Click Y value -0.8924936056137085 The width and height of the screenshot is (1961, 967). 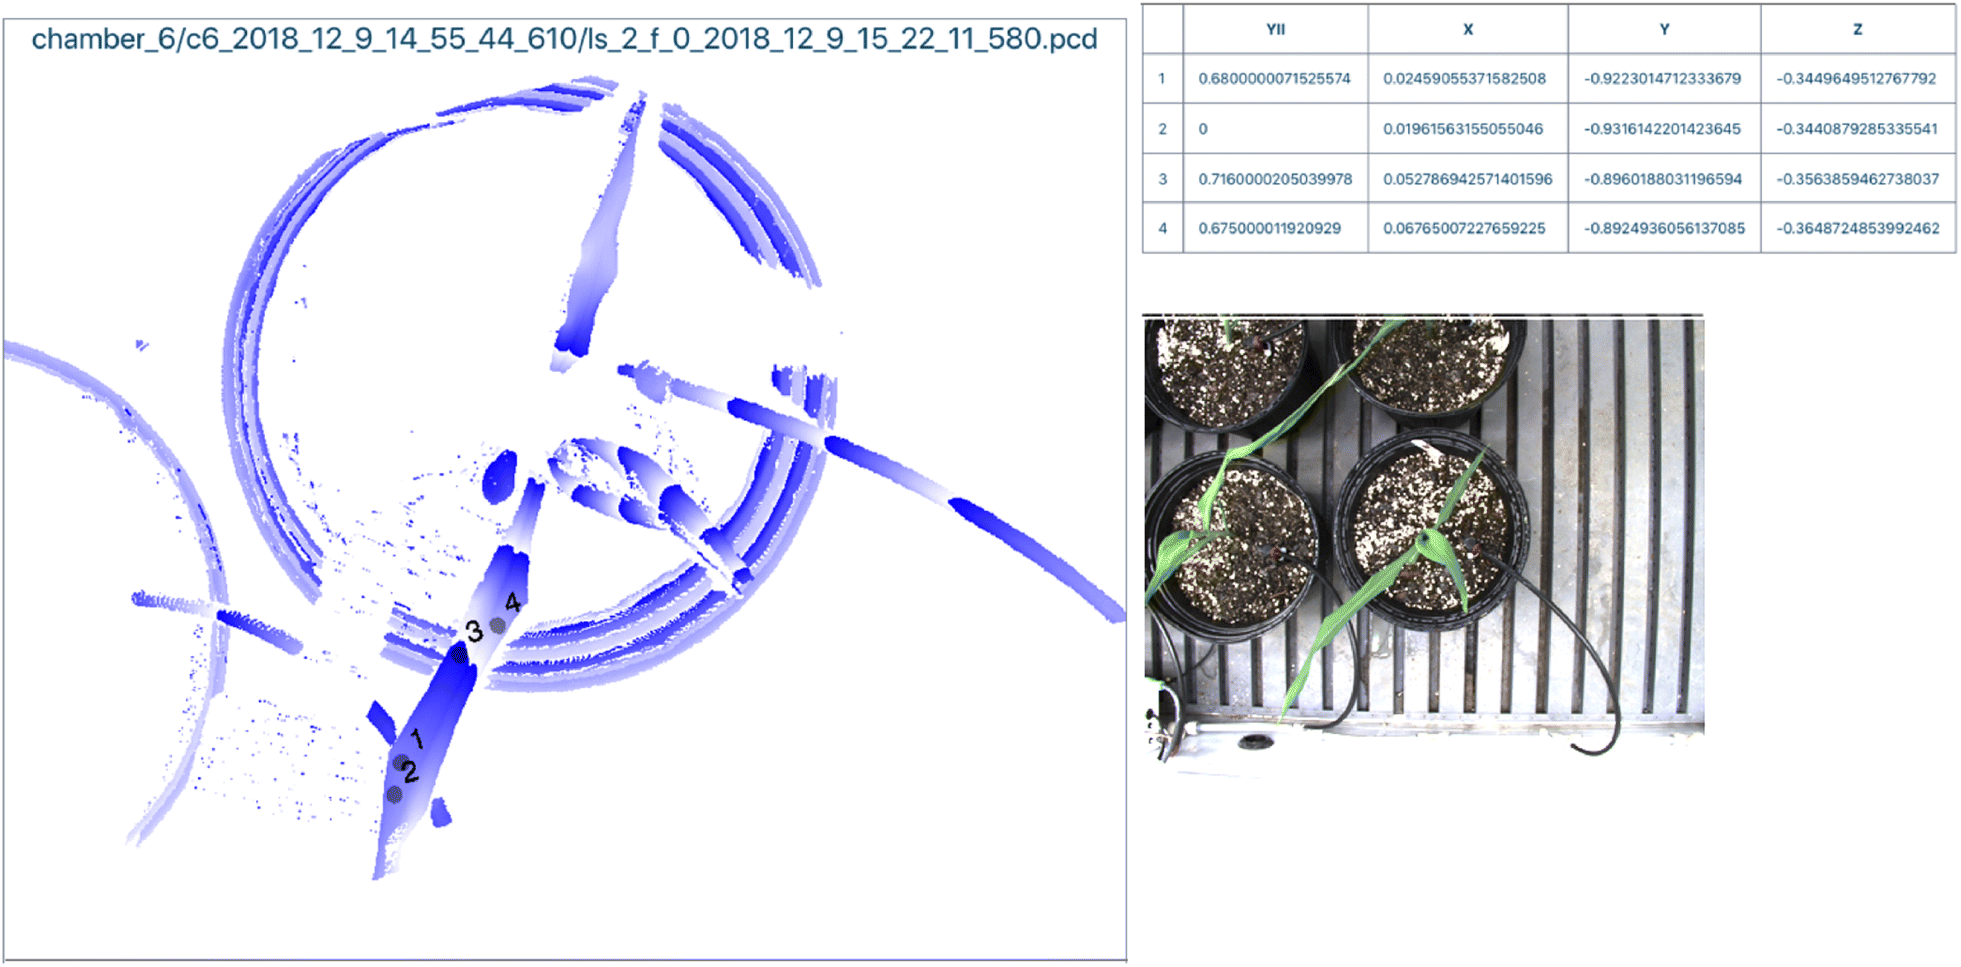click(1664, 228)
